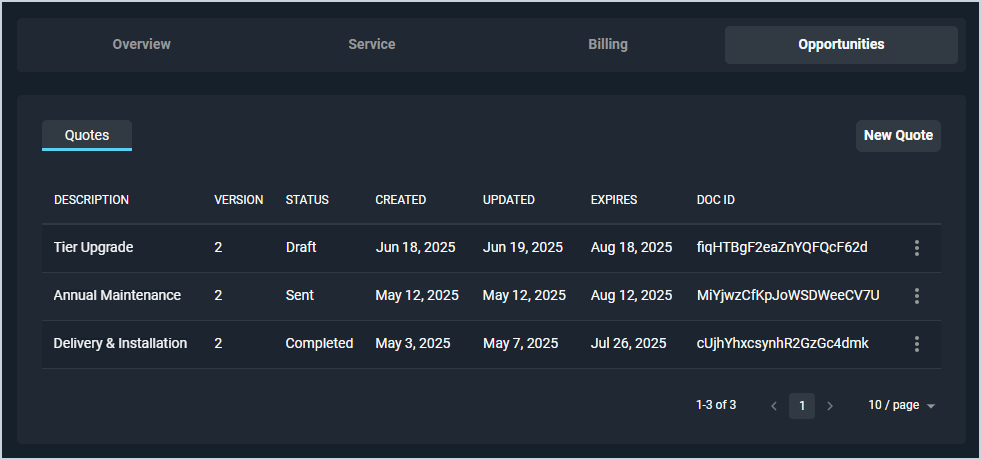Image resolution: width=981 pixels, height=460 pixels.
Task: Open the Billing tab
Action: (608, 45)
